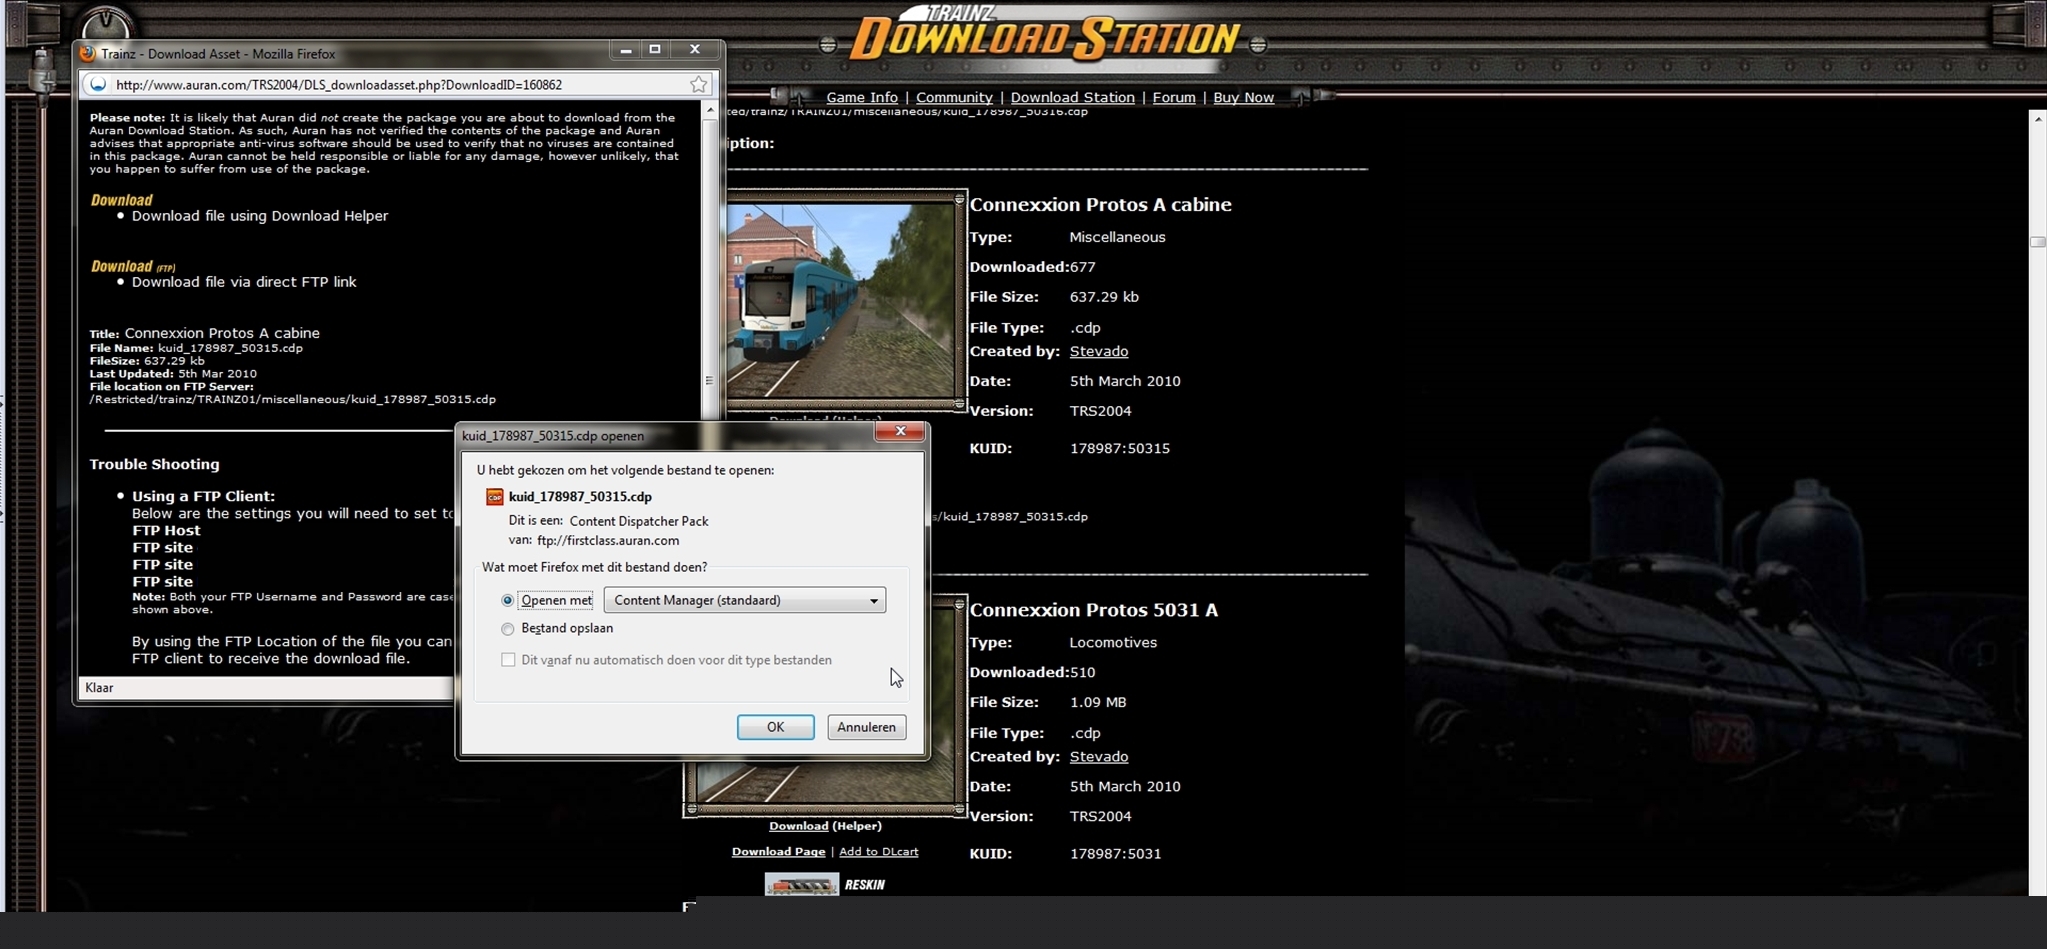Click the type value 'Locomotives'

(1113, 643)
